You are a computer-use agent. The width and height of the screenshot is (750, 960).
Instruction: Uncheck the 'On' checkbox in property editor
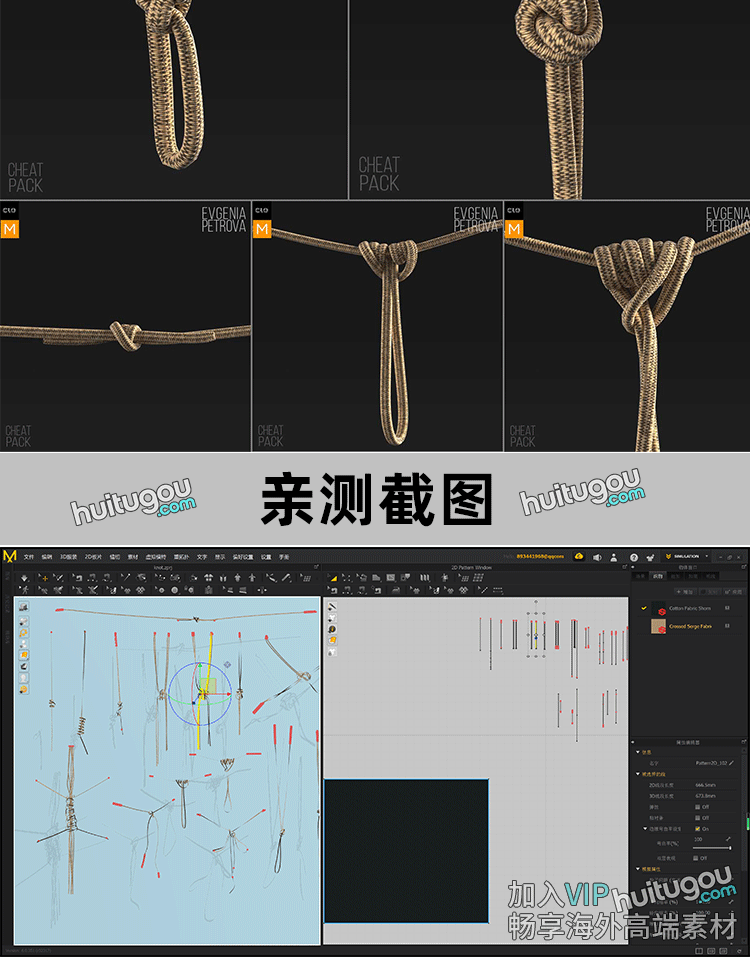tap(696, 828)
